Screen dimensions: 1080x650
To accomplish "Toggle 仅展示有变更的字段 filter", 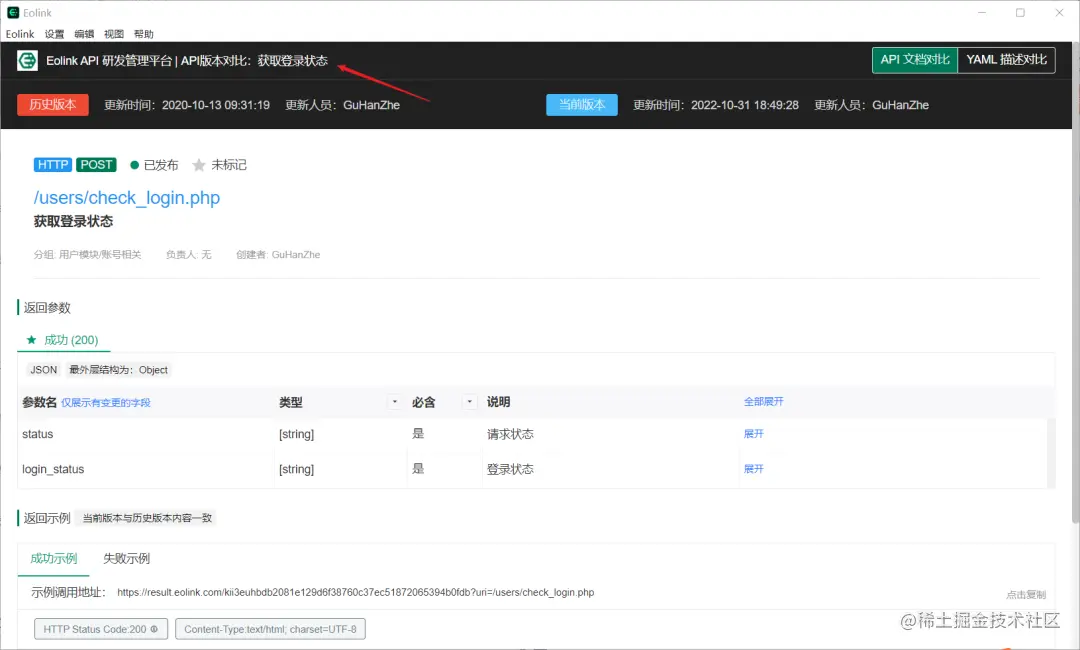I will coord(105,403).
